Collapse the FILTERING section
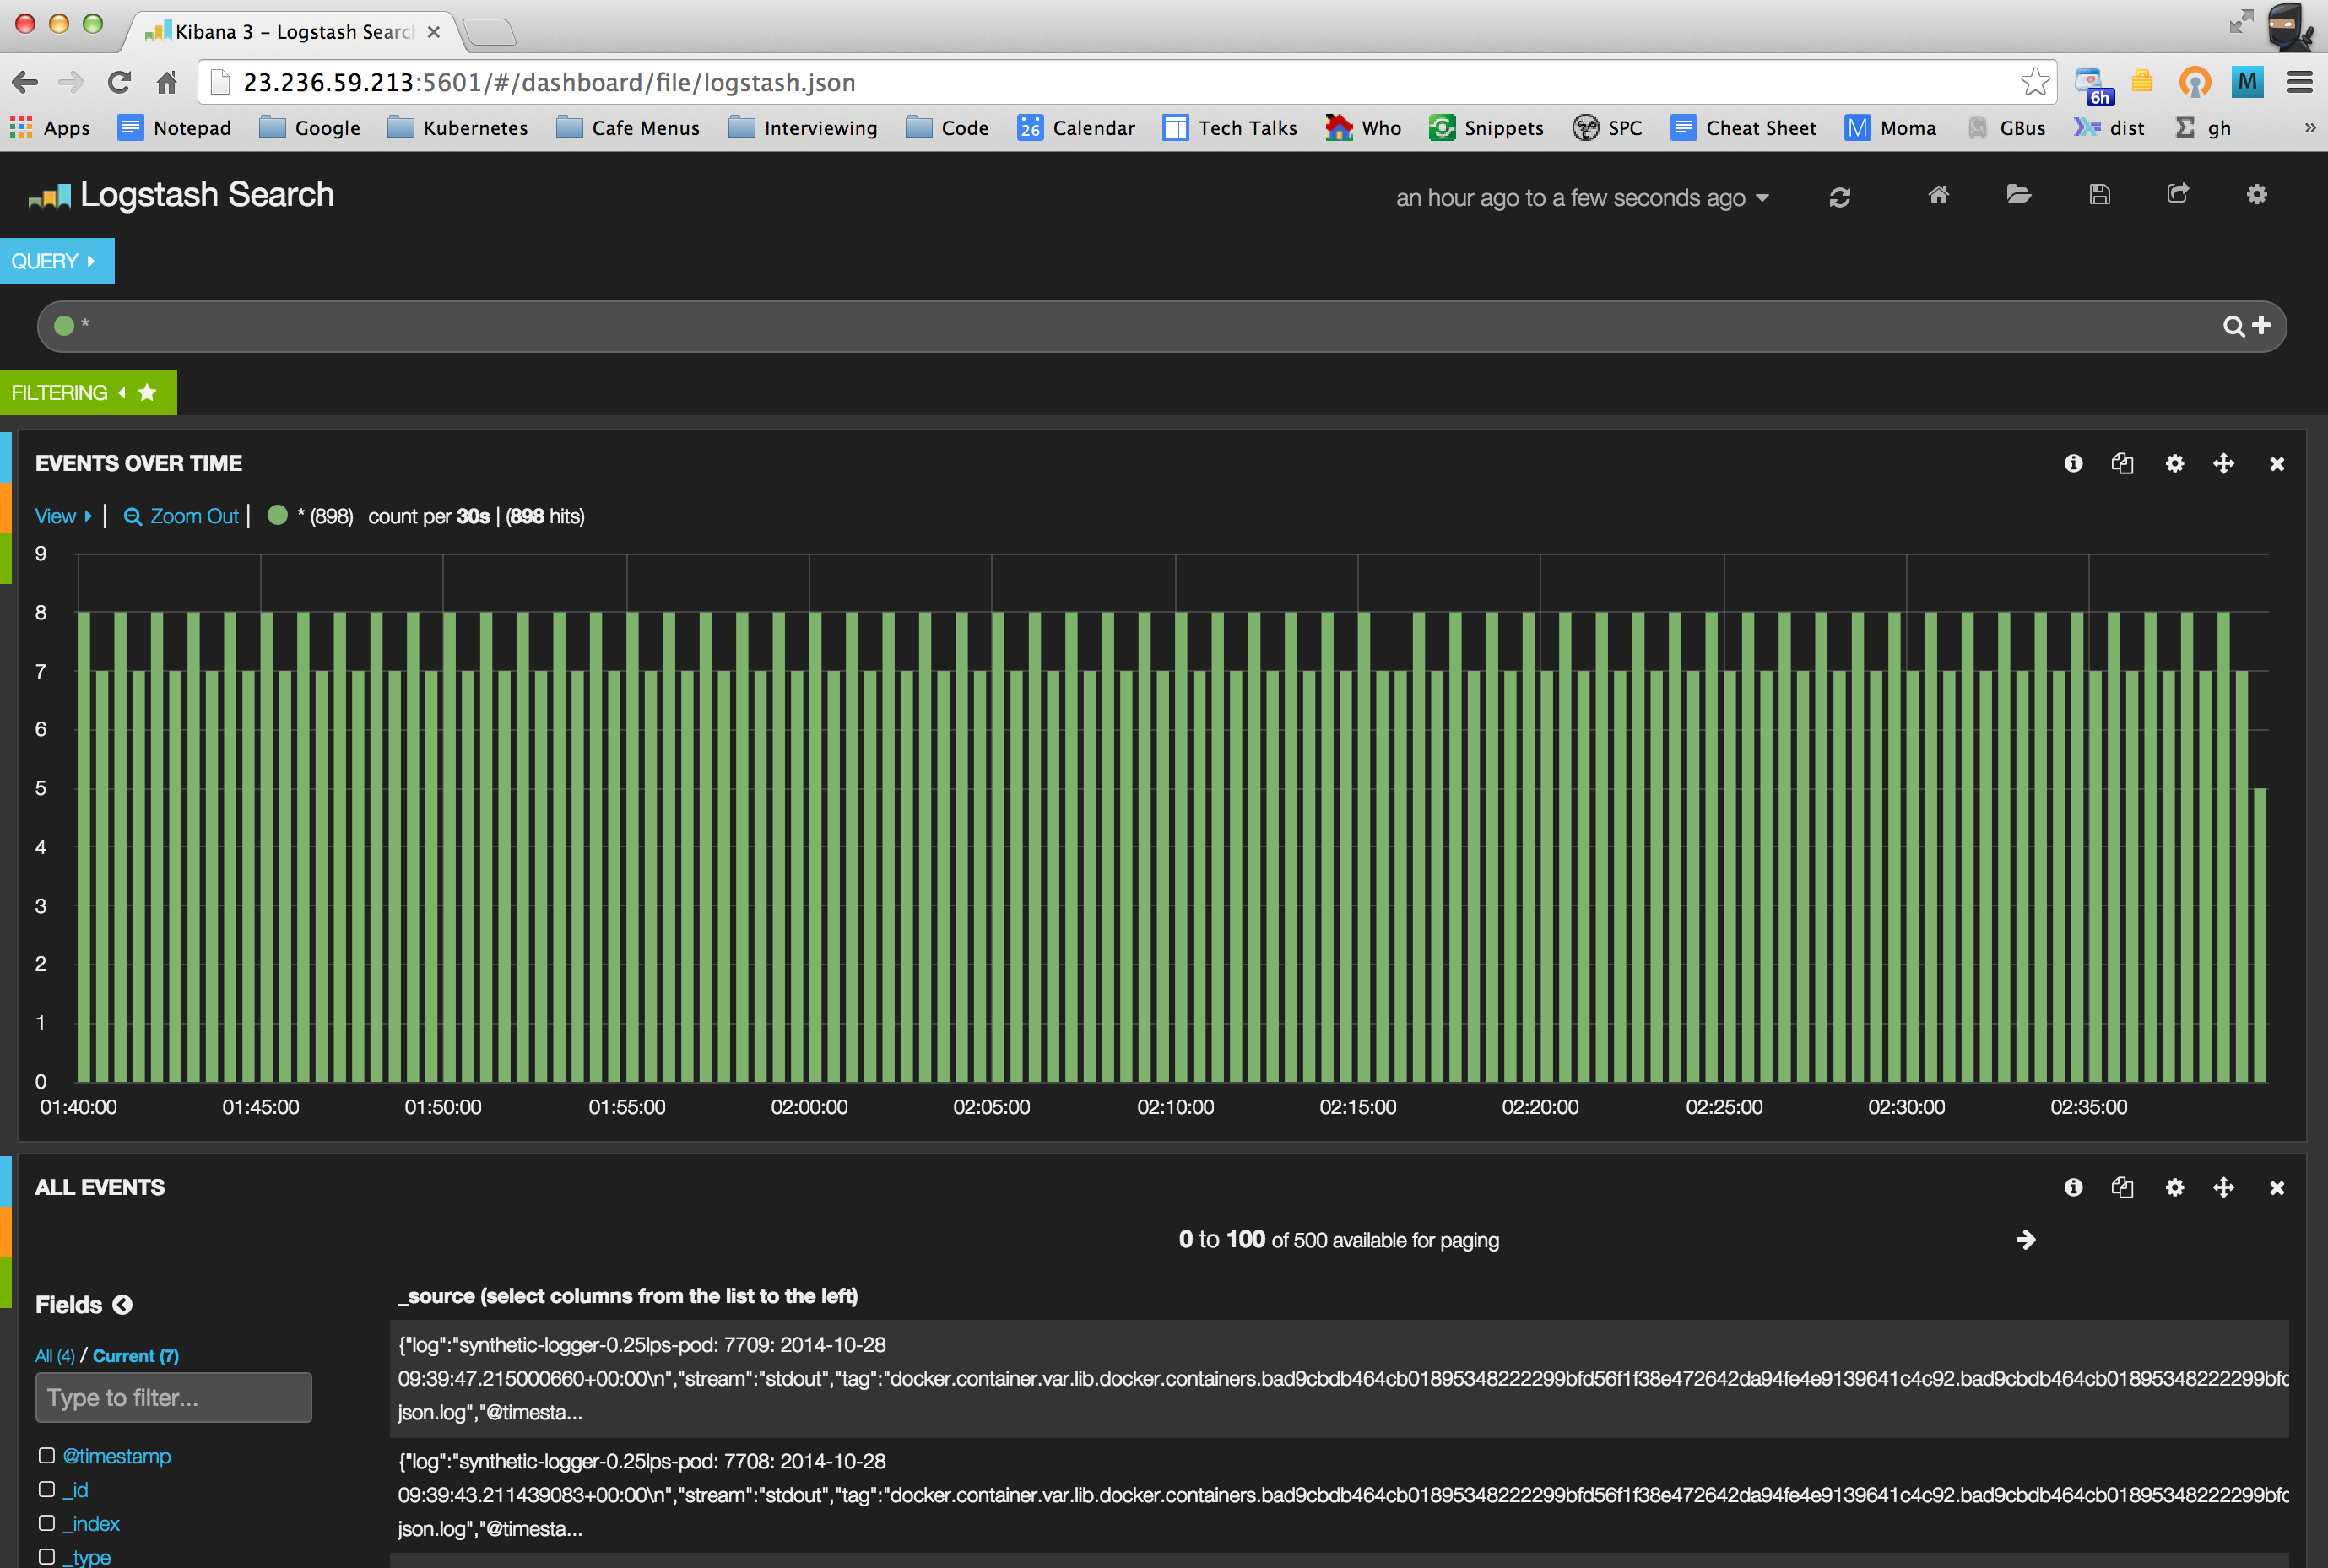 [x=68, y=392]
